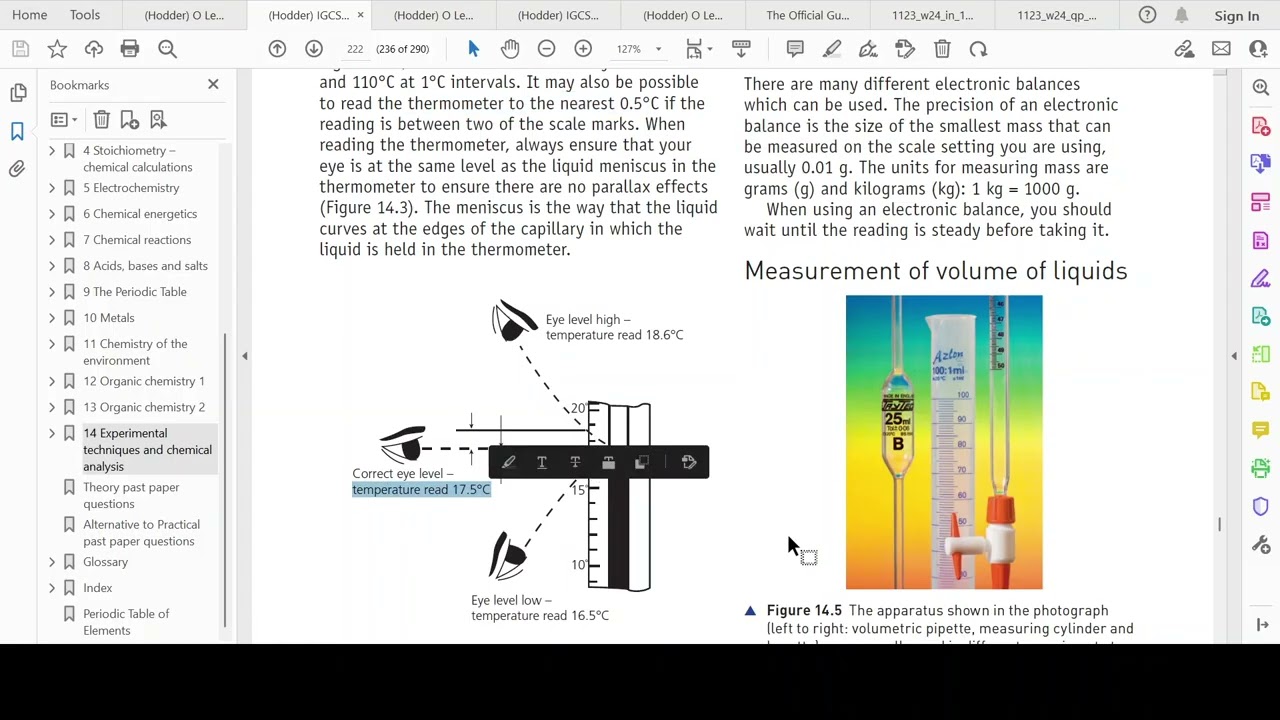The height and width of the screenshot is (720, 1280).
Task: Delete the selected bookmark
Action: point(101,120)
